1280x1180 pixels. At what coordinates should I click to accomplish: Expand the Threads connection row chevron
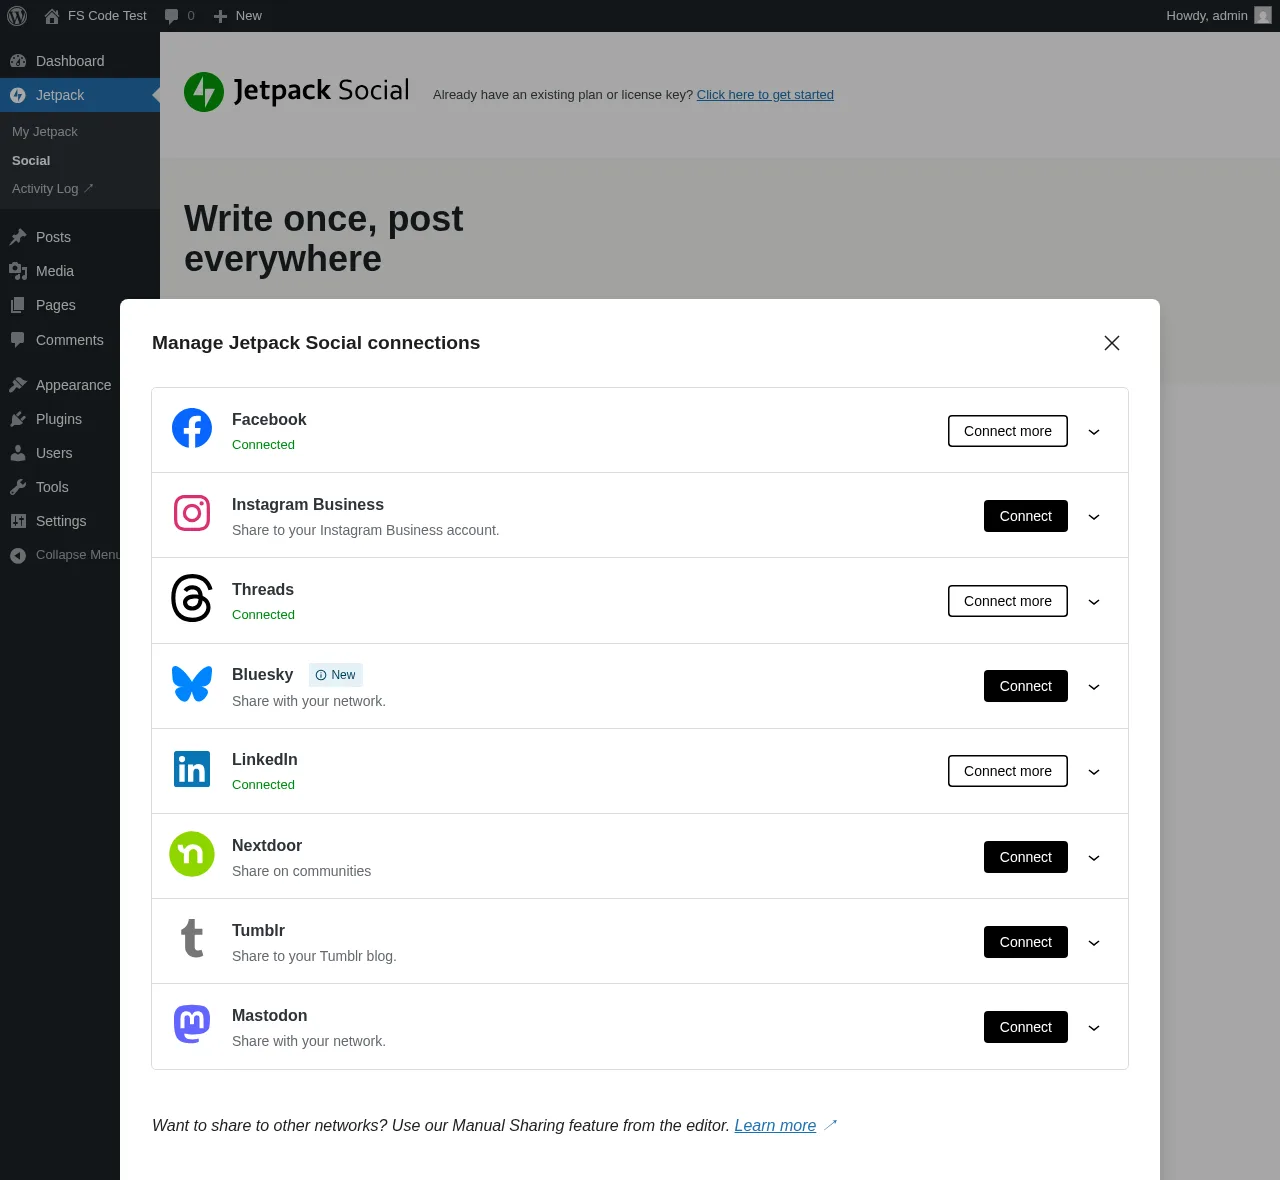tap(1094, 602)
